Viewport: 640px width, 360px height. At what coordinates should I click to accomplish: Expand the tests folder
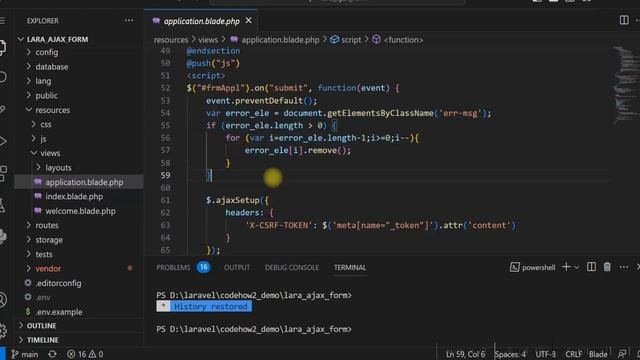pyautogui.click(x=44, y=254)
